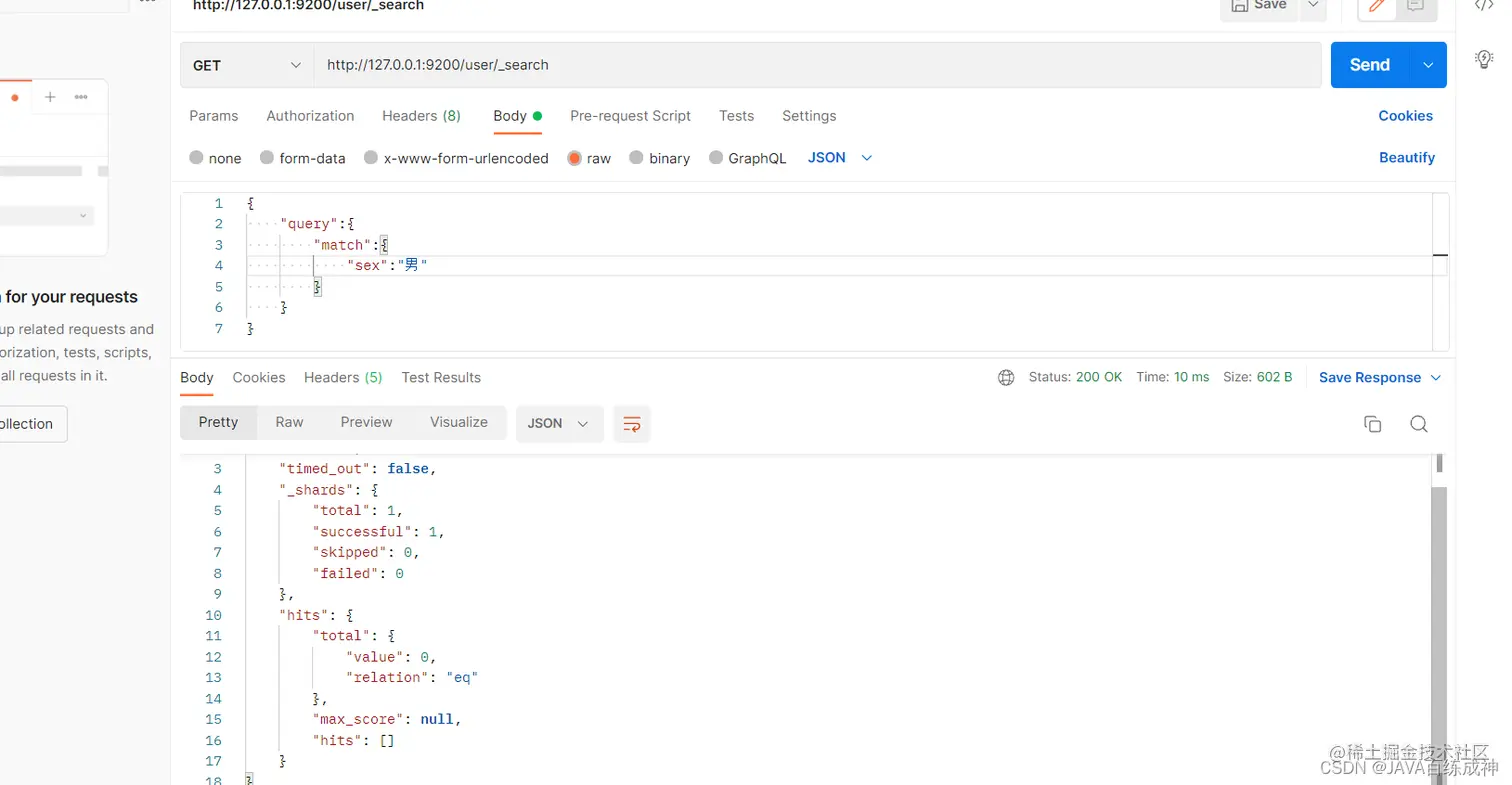Screen dimensions: 1512x785
Task: Open the request Settings tab
Action: pos(809,116)
